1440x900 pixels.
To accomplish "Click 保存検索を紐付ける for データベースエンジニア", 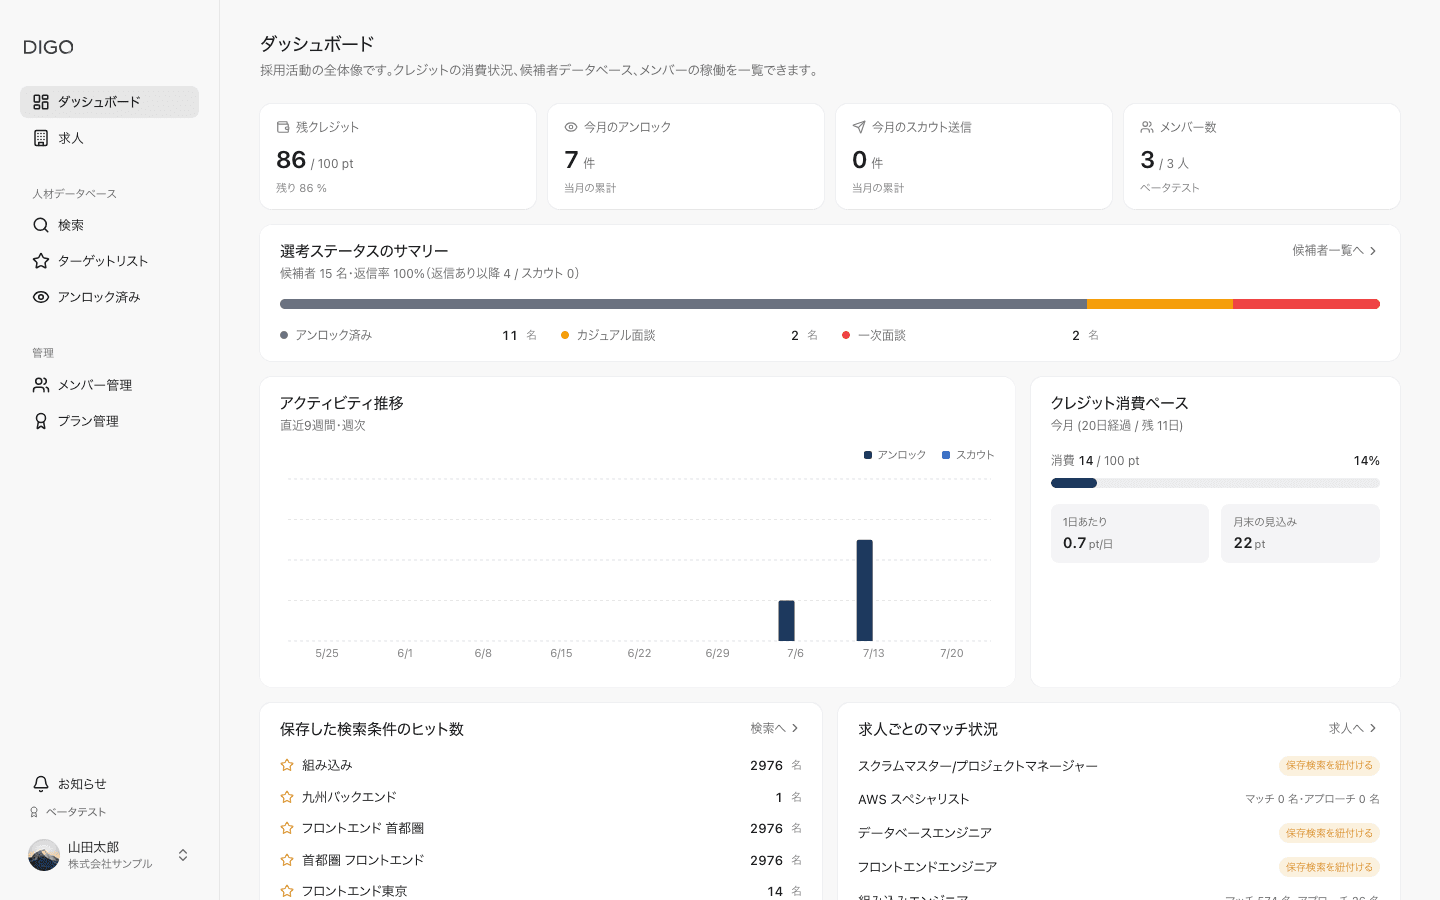I will tap(1329, 833).
